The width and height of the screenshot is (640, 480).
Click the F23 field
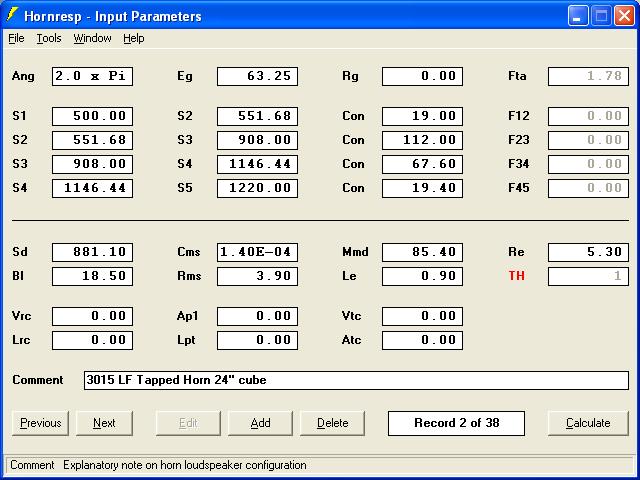[588, 140]
